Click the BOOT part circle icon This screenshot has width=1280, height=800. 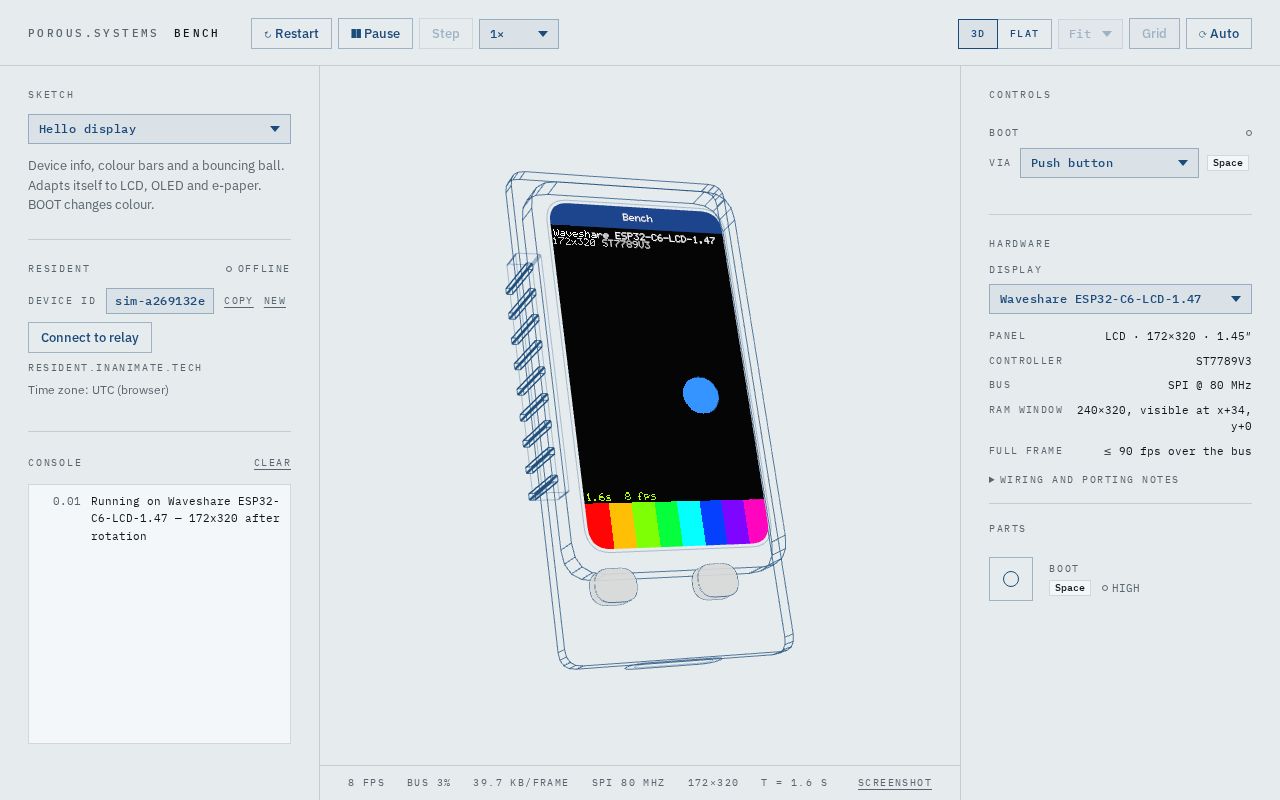click(1011, 579)
